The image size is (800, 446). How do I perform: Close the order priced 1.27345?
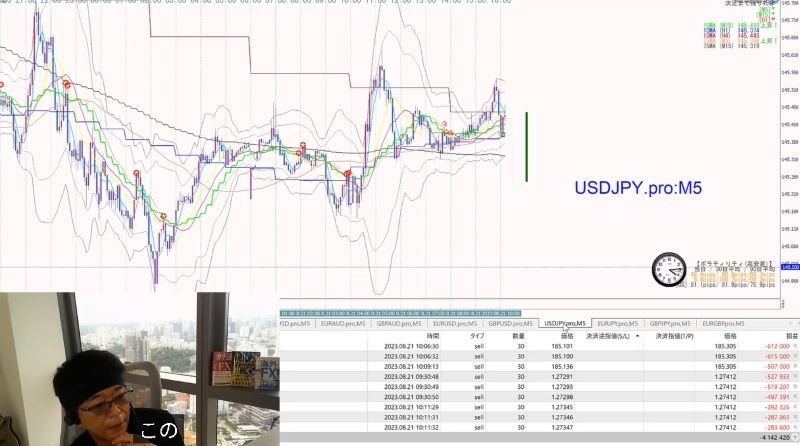[x=795, y=407]
